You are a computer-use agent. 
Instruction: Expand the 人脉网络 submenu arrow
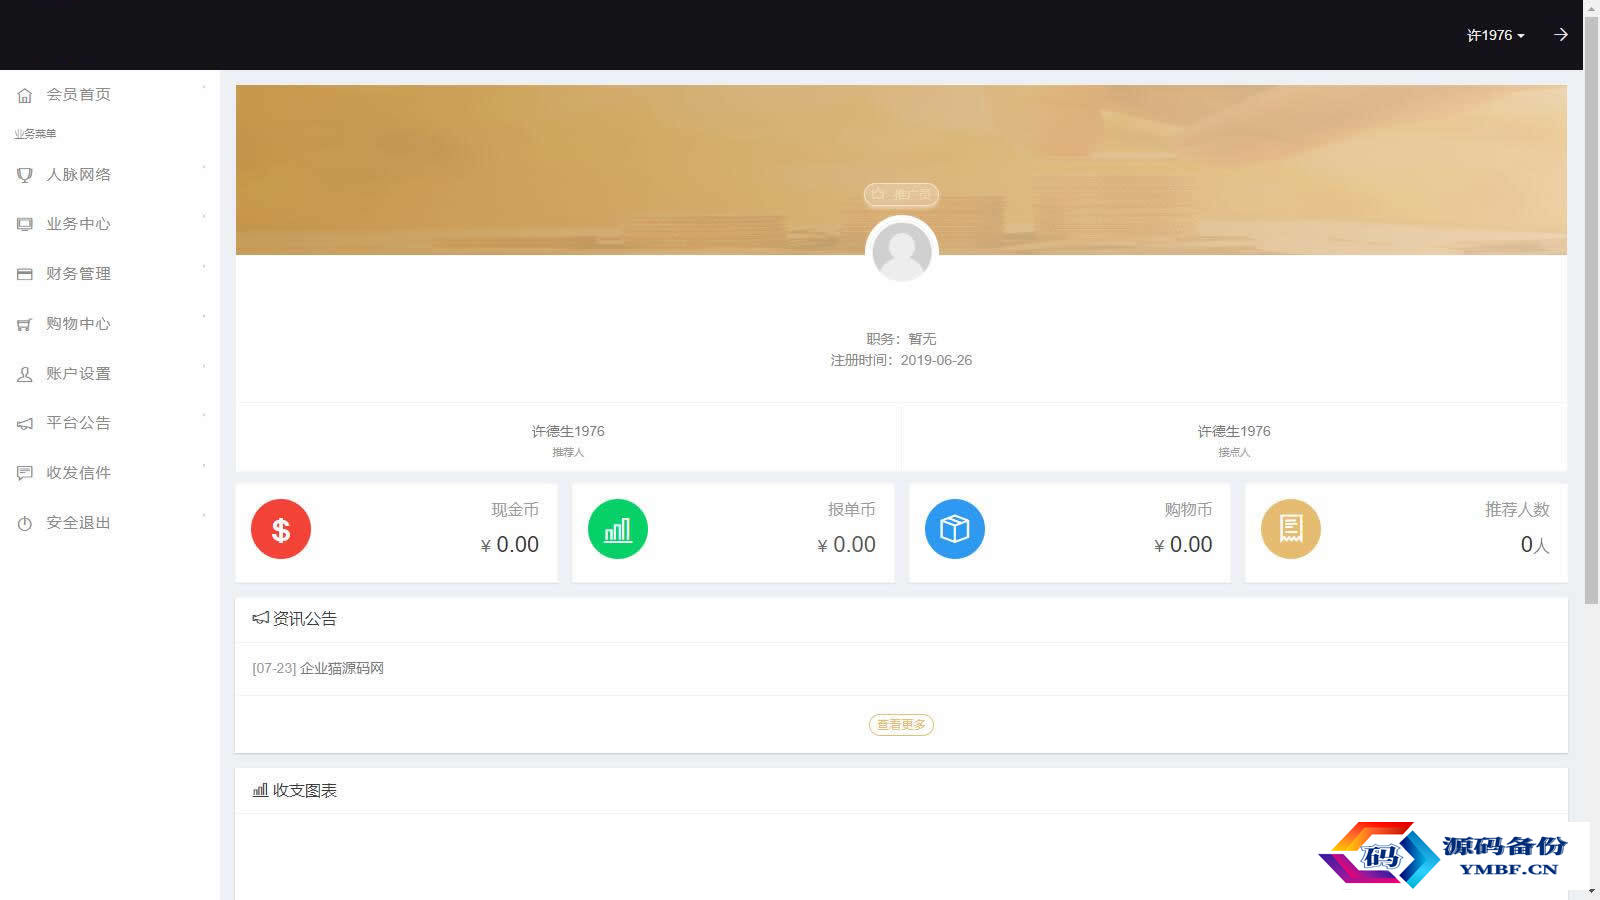[204, 167]
